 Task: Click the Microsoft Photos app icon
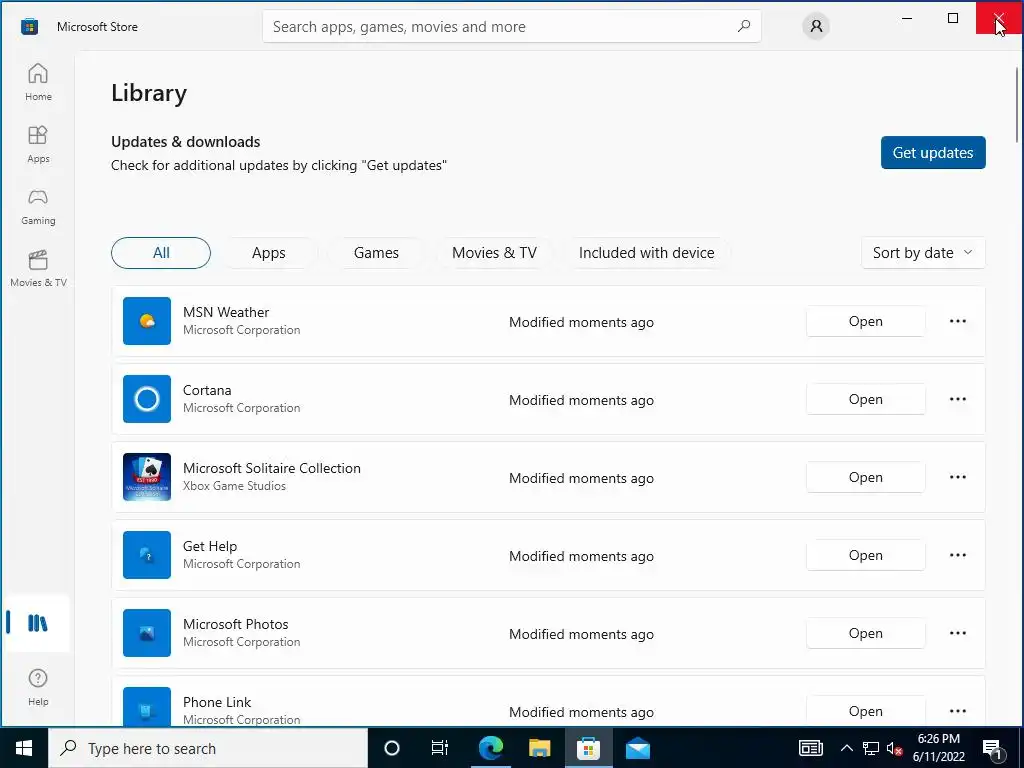(x=147, y=633)
